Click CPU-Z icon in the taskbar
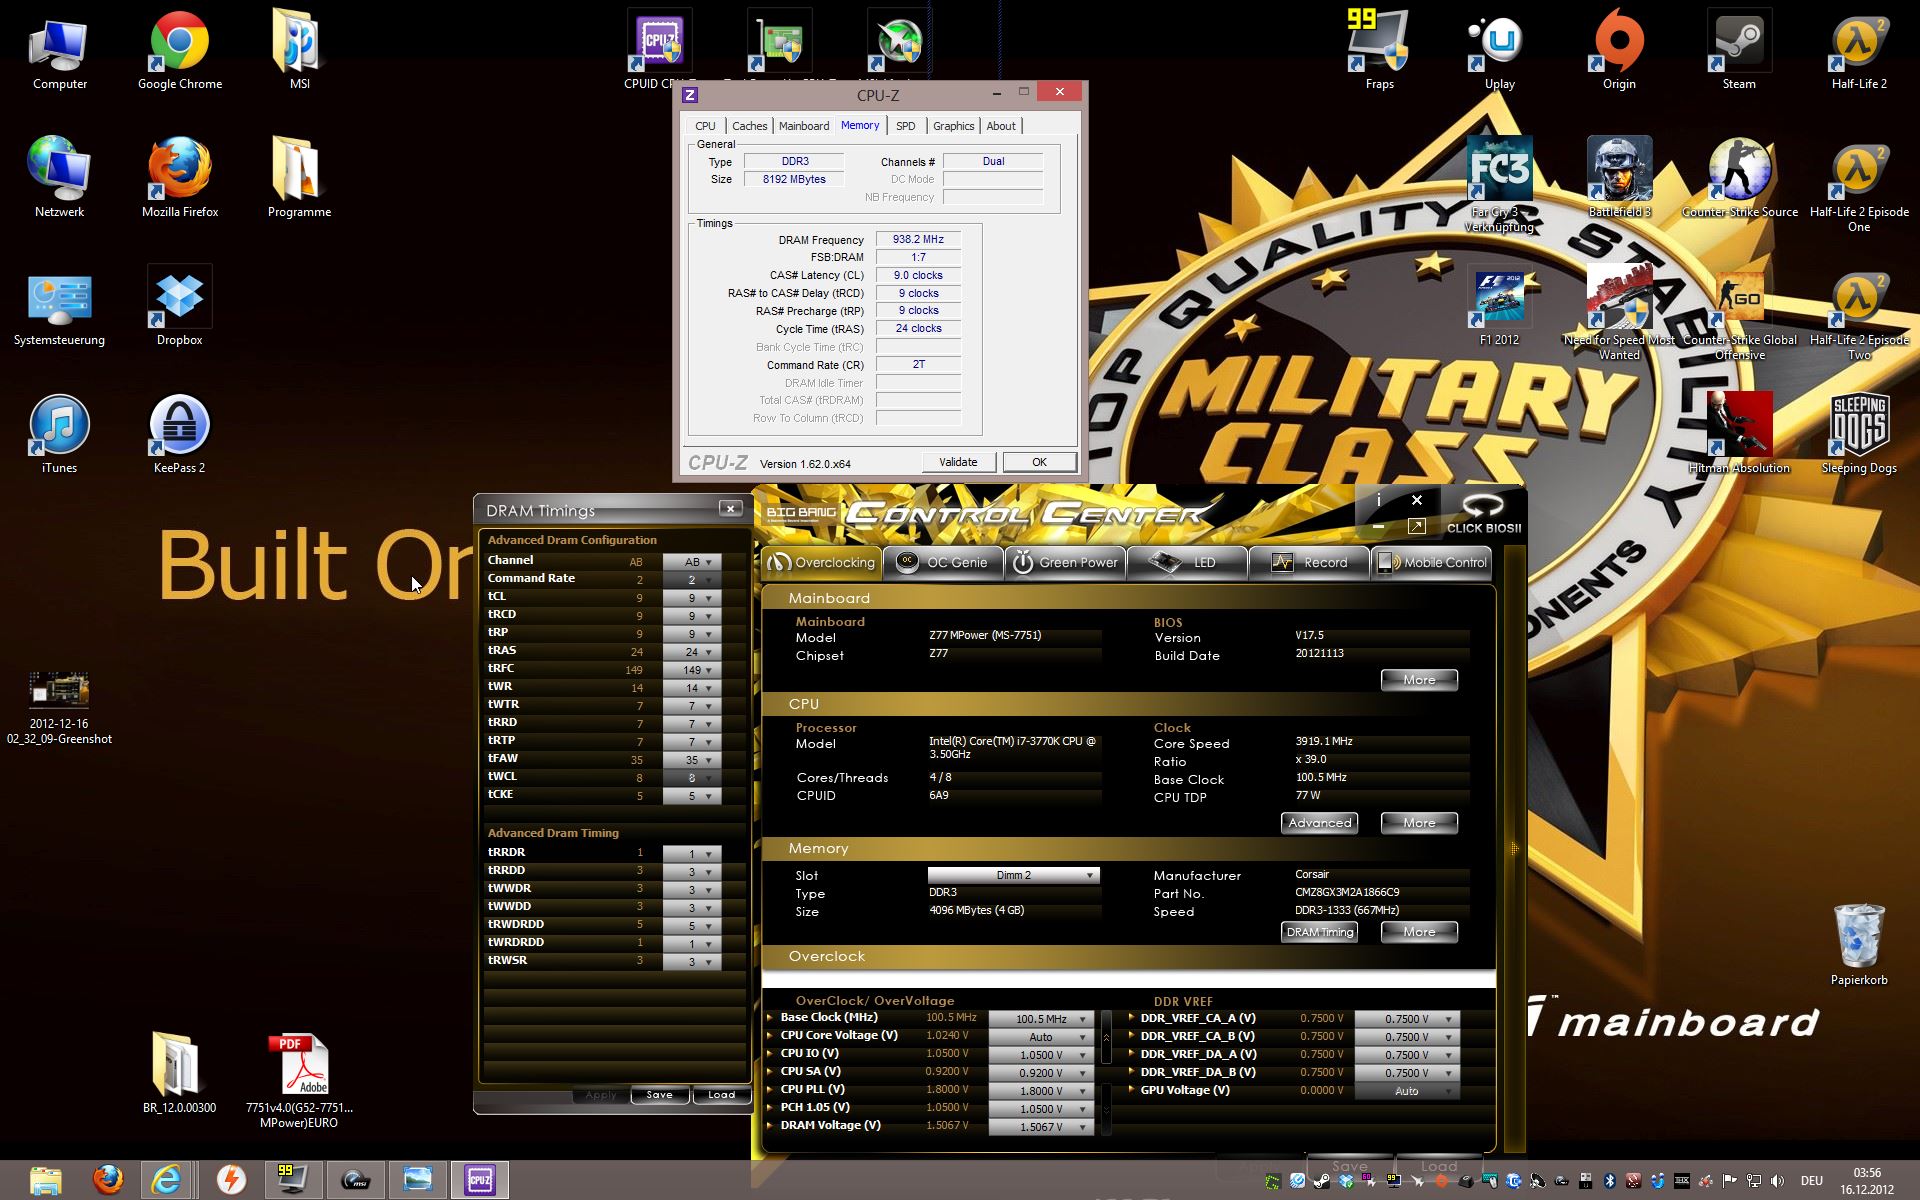This screenshot has width=1920, height=1200. (480, 1180)
